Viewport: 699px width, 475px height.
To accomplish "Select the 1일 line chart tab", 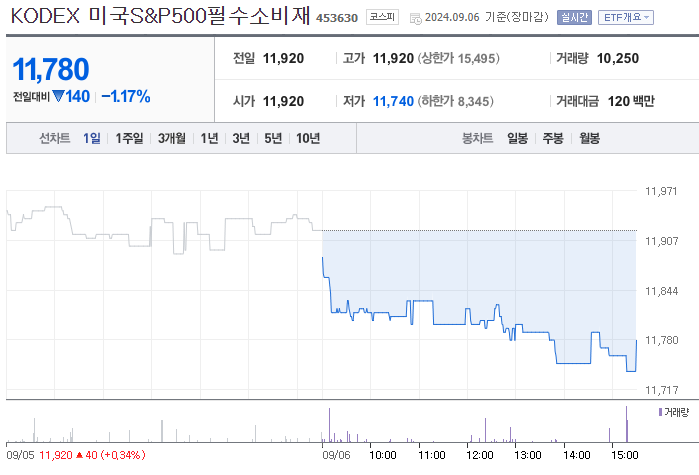I will tap(91, 138).
